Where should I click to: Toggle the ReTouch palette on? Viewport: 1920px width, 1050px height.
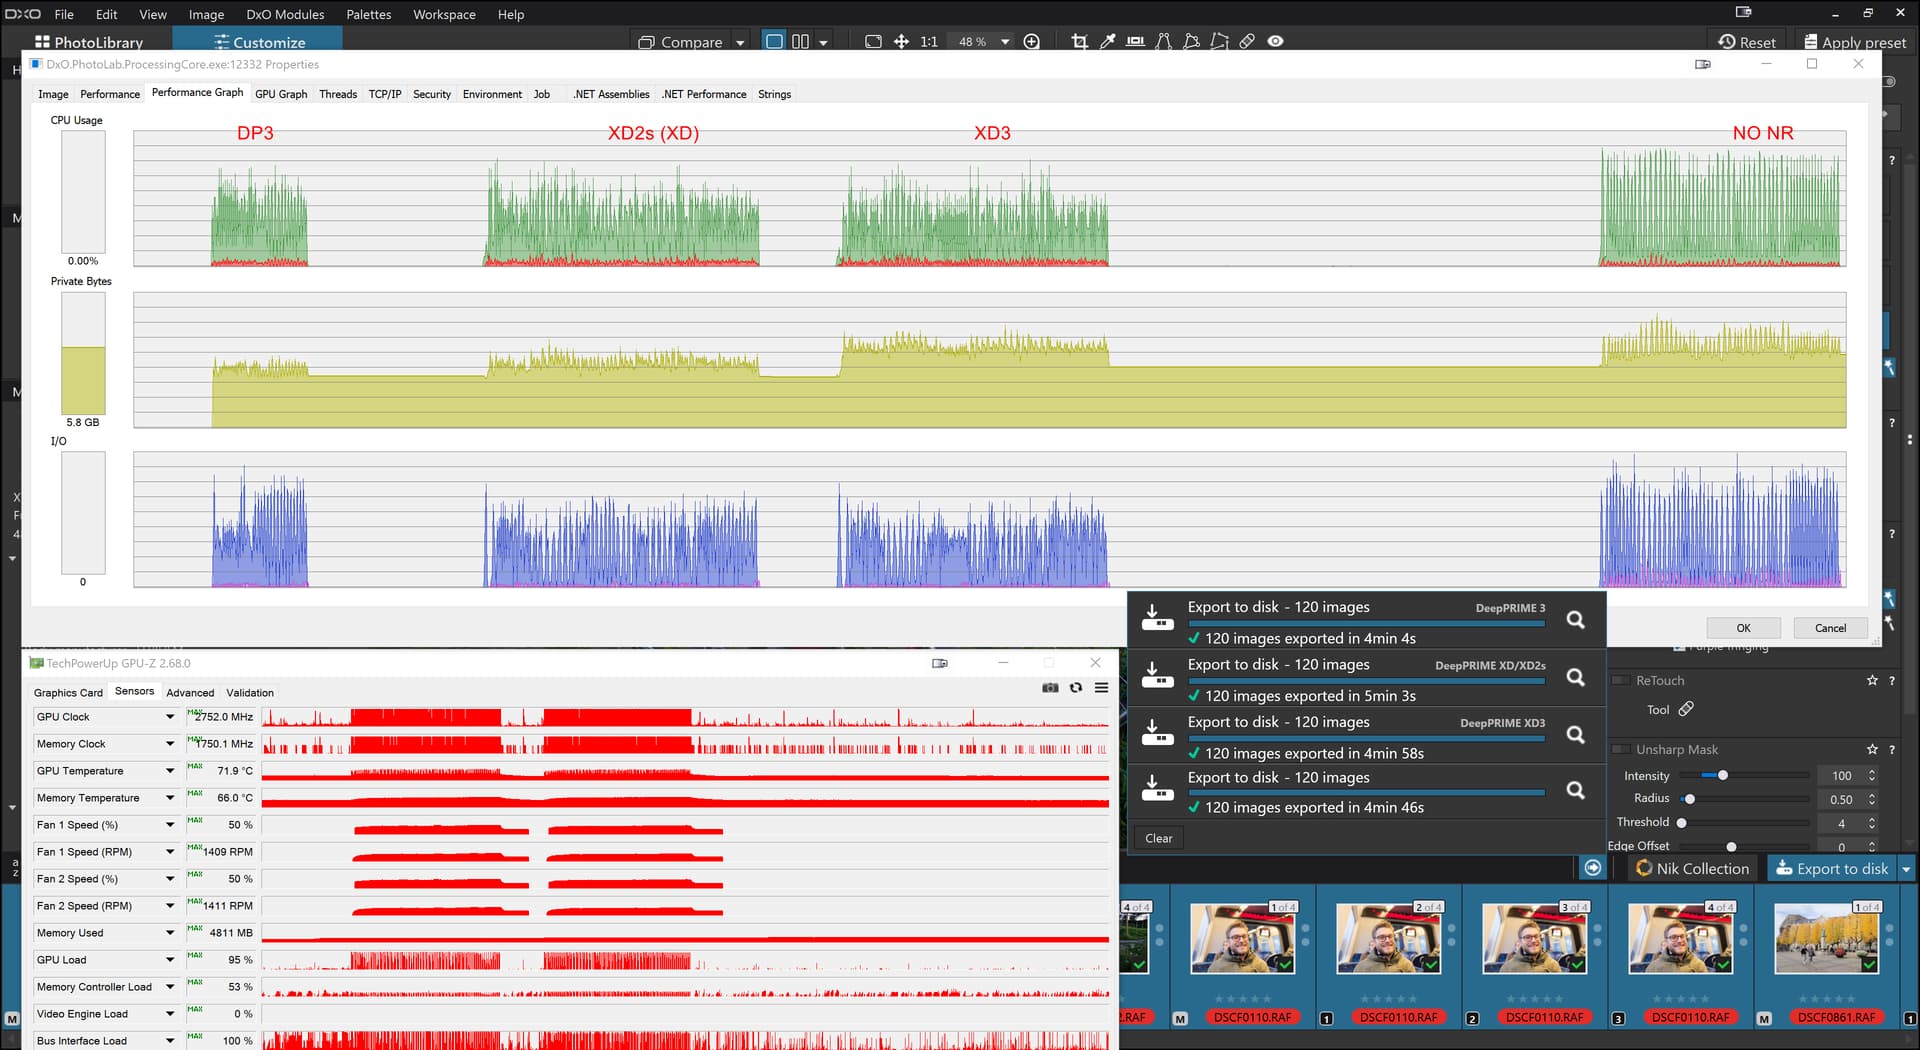coord(1620,680)
